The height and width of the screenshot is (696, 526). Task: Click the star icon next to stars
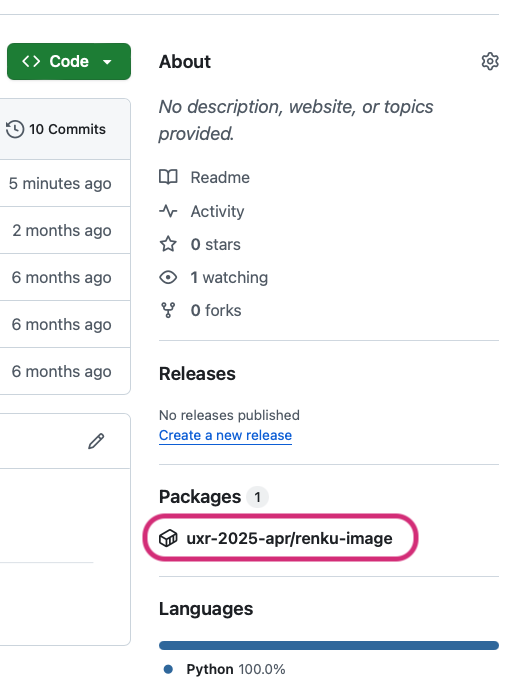pos(168,244)
